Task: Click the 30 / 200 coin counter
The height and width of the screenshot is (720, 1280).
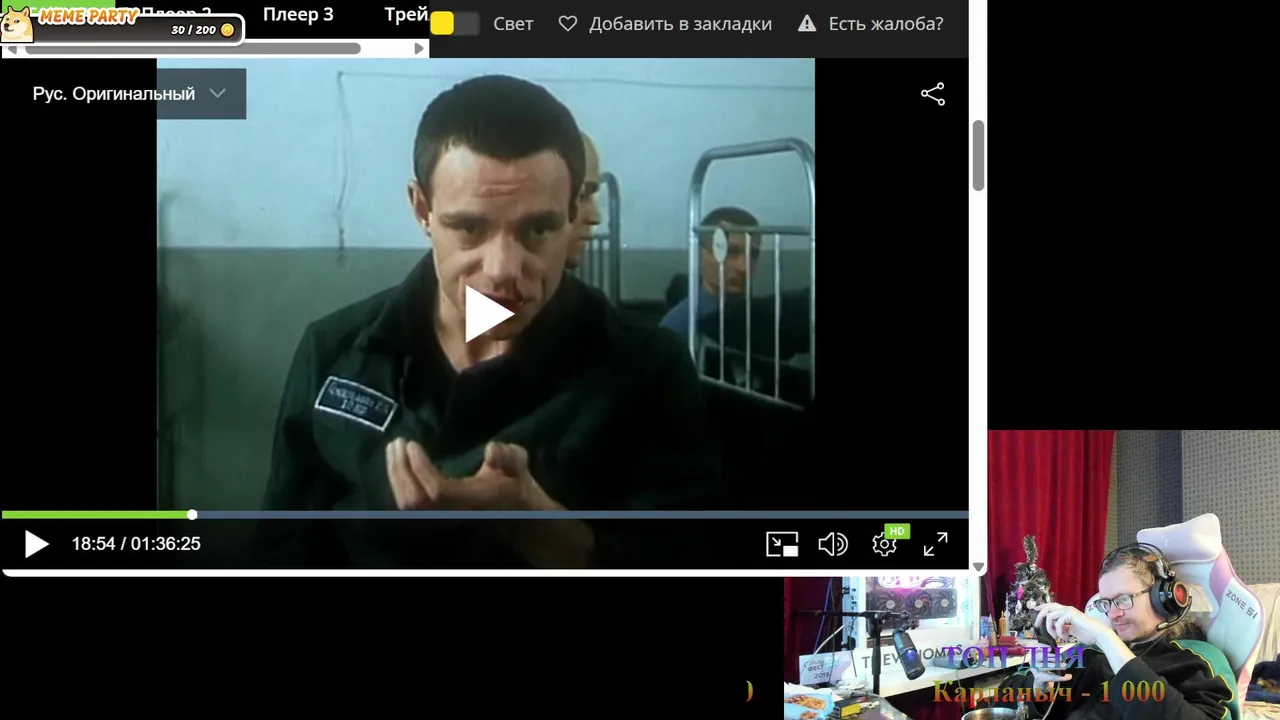Action: (202, 30)
